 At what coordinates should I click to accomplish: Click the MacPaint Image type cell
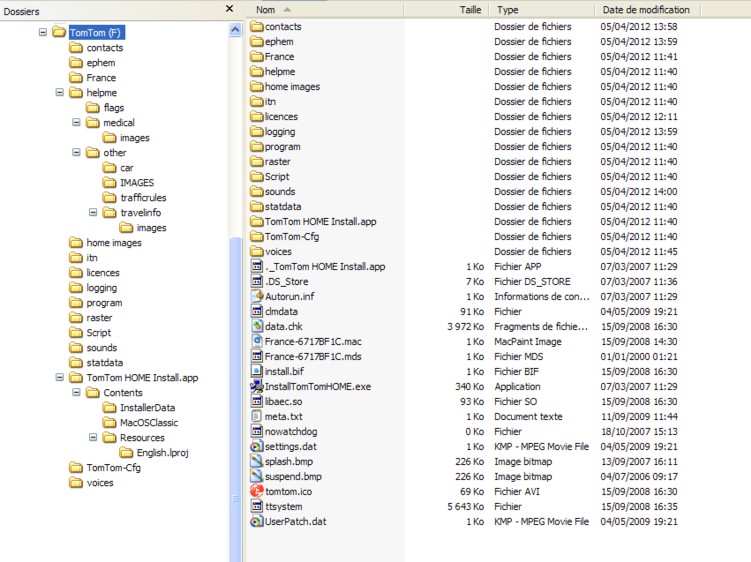coord(528,341)
